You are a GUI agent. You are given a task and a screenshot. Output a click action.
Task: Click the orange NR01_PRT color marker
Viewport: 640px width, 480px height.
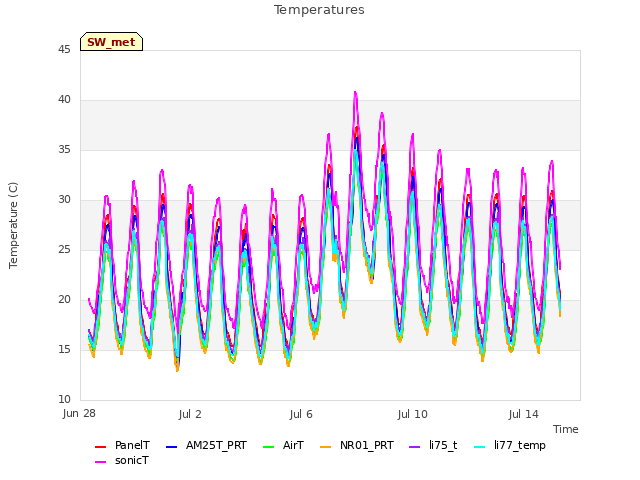325,447
